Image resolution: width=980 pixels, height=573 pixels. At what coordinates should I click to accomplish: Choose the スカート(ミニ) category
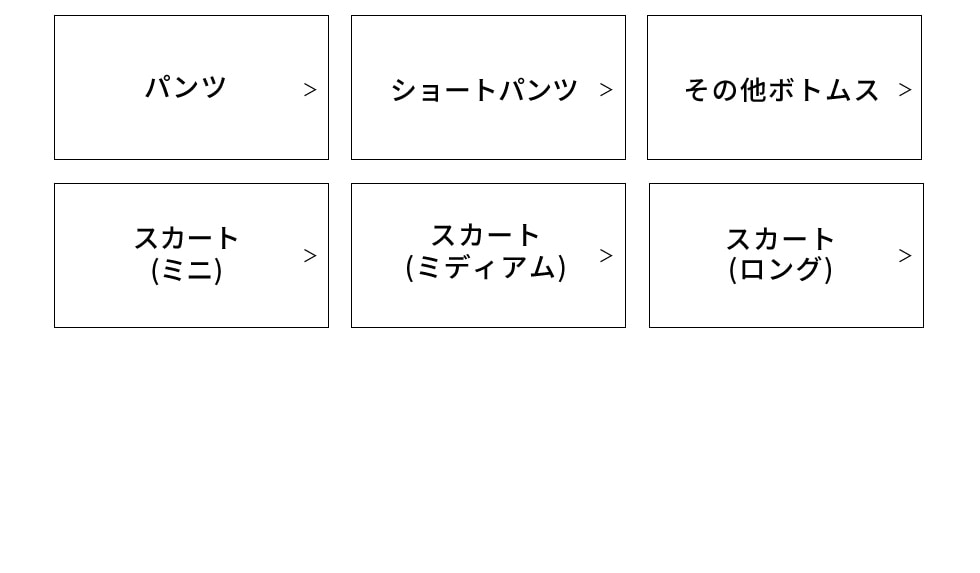coord(191,256)
